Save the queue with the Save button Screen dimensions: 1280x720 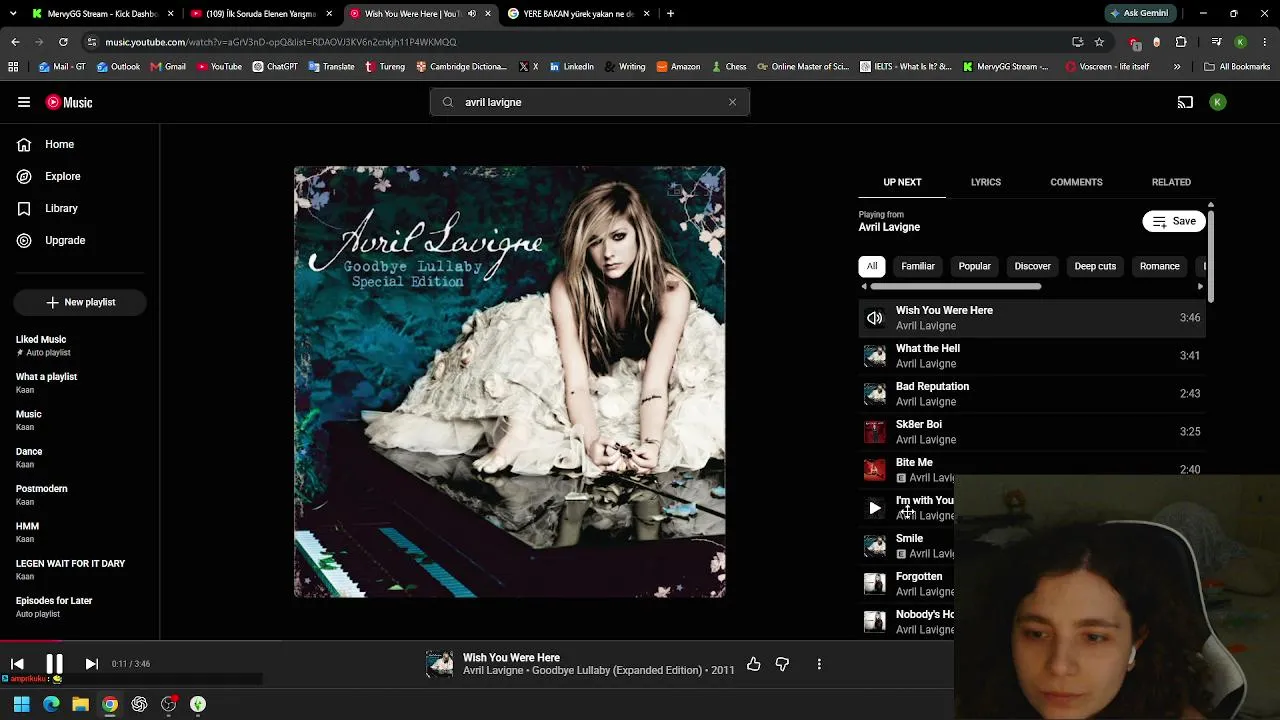tap(1175, 221)
